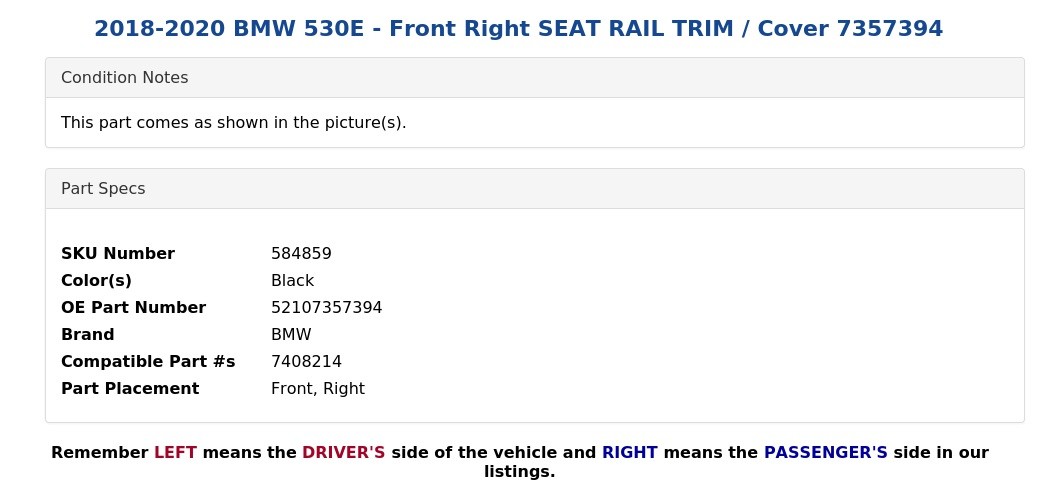Viewport: 1040px width, 497px height.
Task: Click the Condition Notes panel header
Action: pos(125,78)
